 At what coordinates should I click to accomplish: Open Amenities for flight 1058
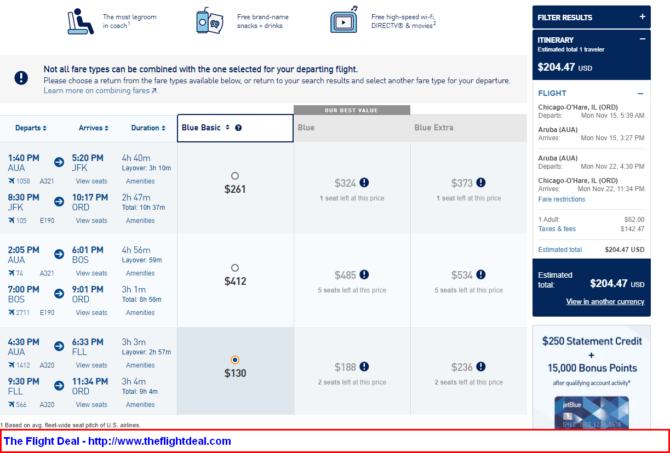pyautogui.click(x=140, y=181)
